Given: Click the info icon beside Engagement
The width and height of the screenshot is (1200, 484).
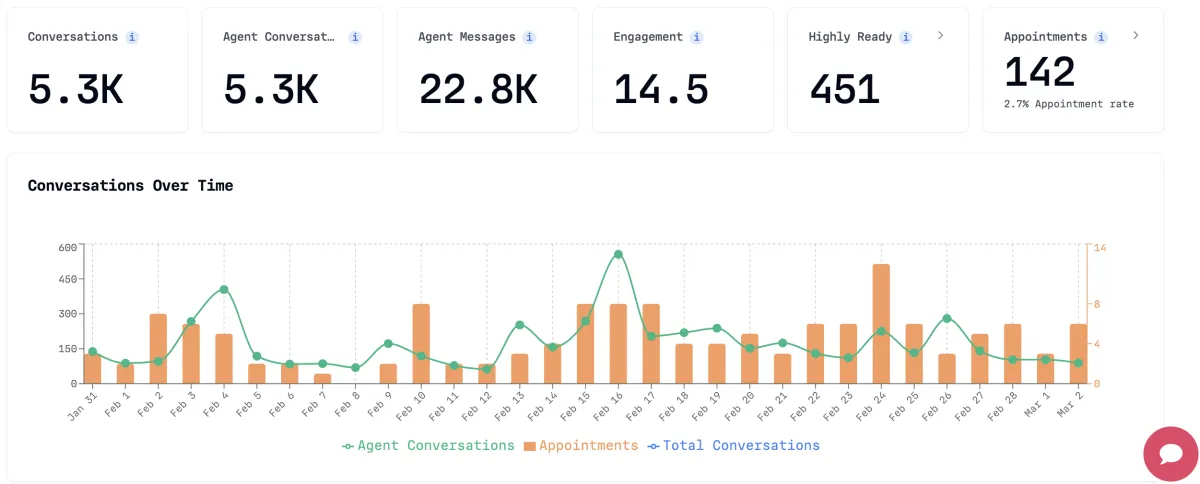Looking at the screenshot, I should pos(696,37).
